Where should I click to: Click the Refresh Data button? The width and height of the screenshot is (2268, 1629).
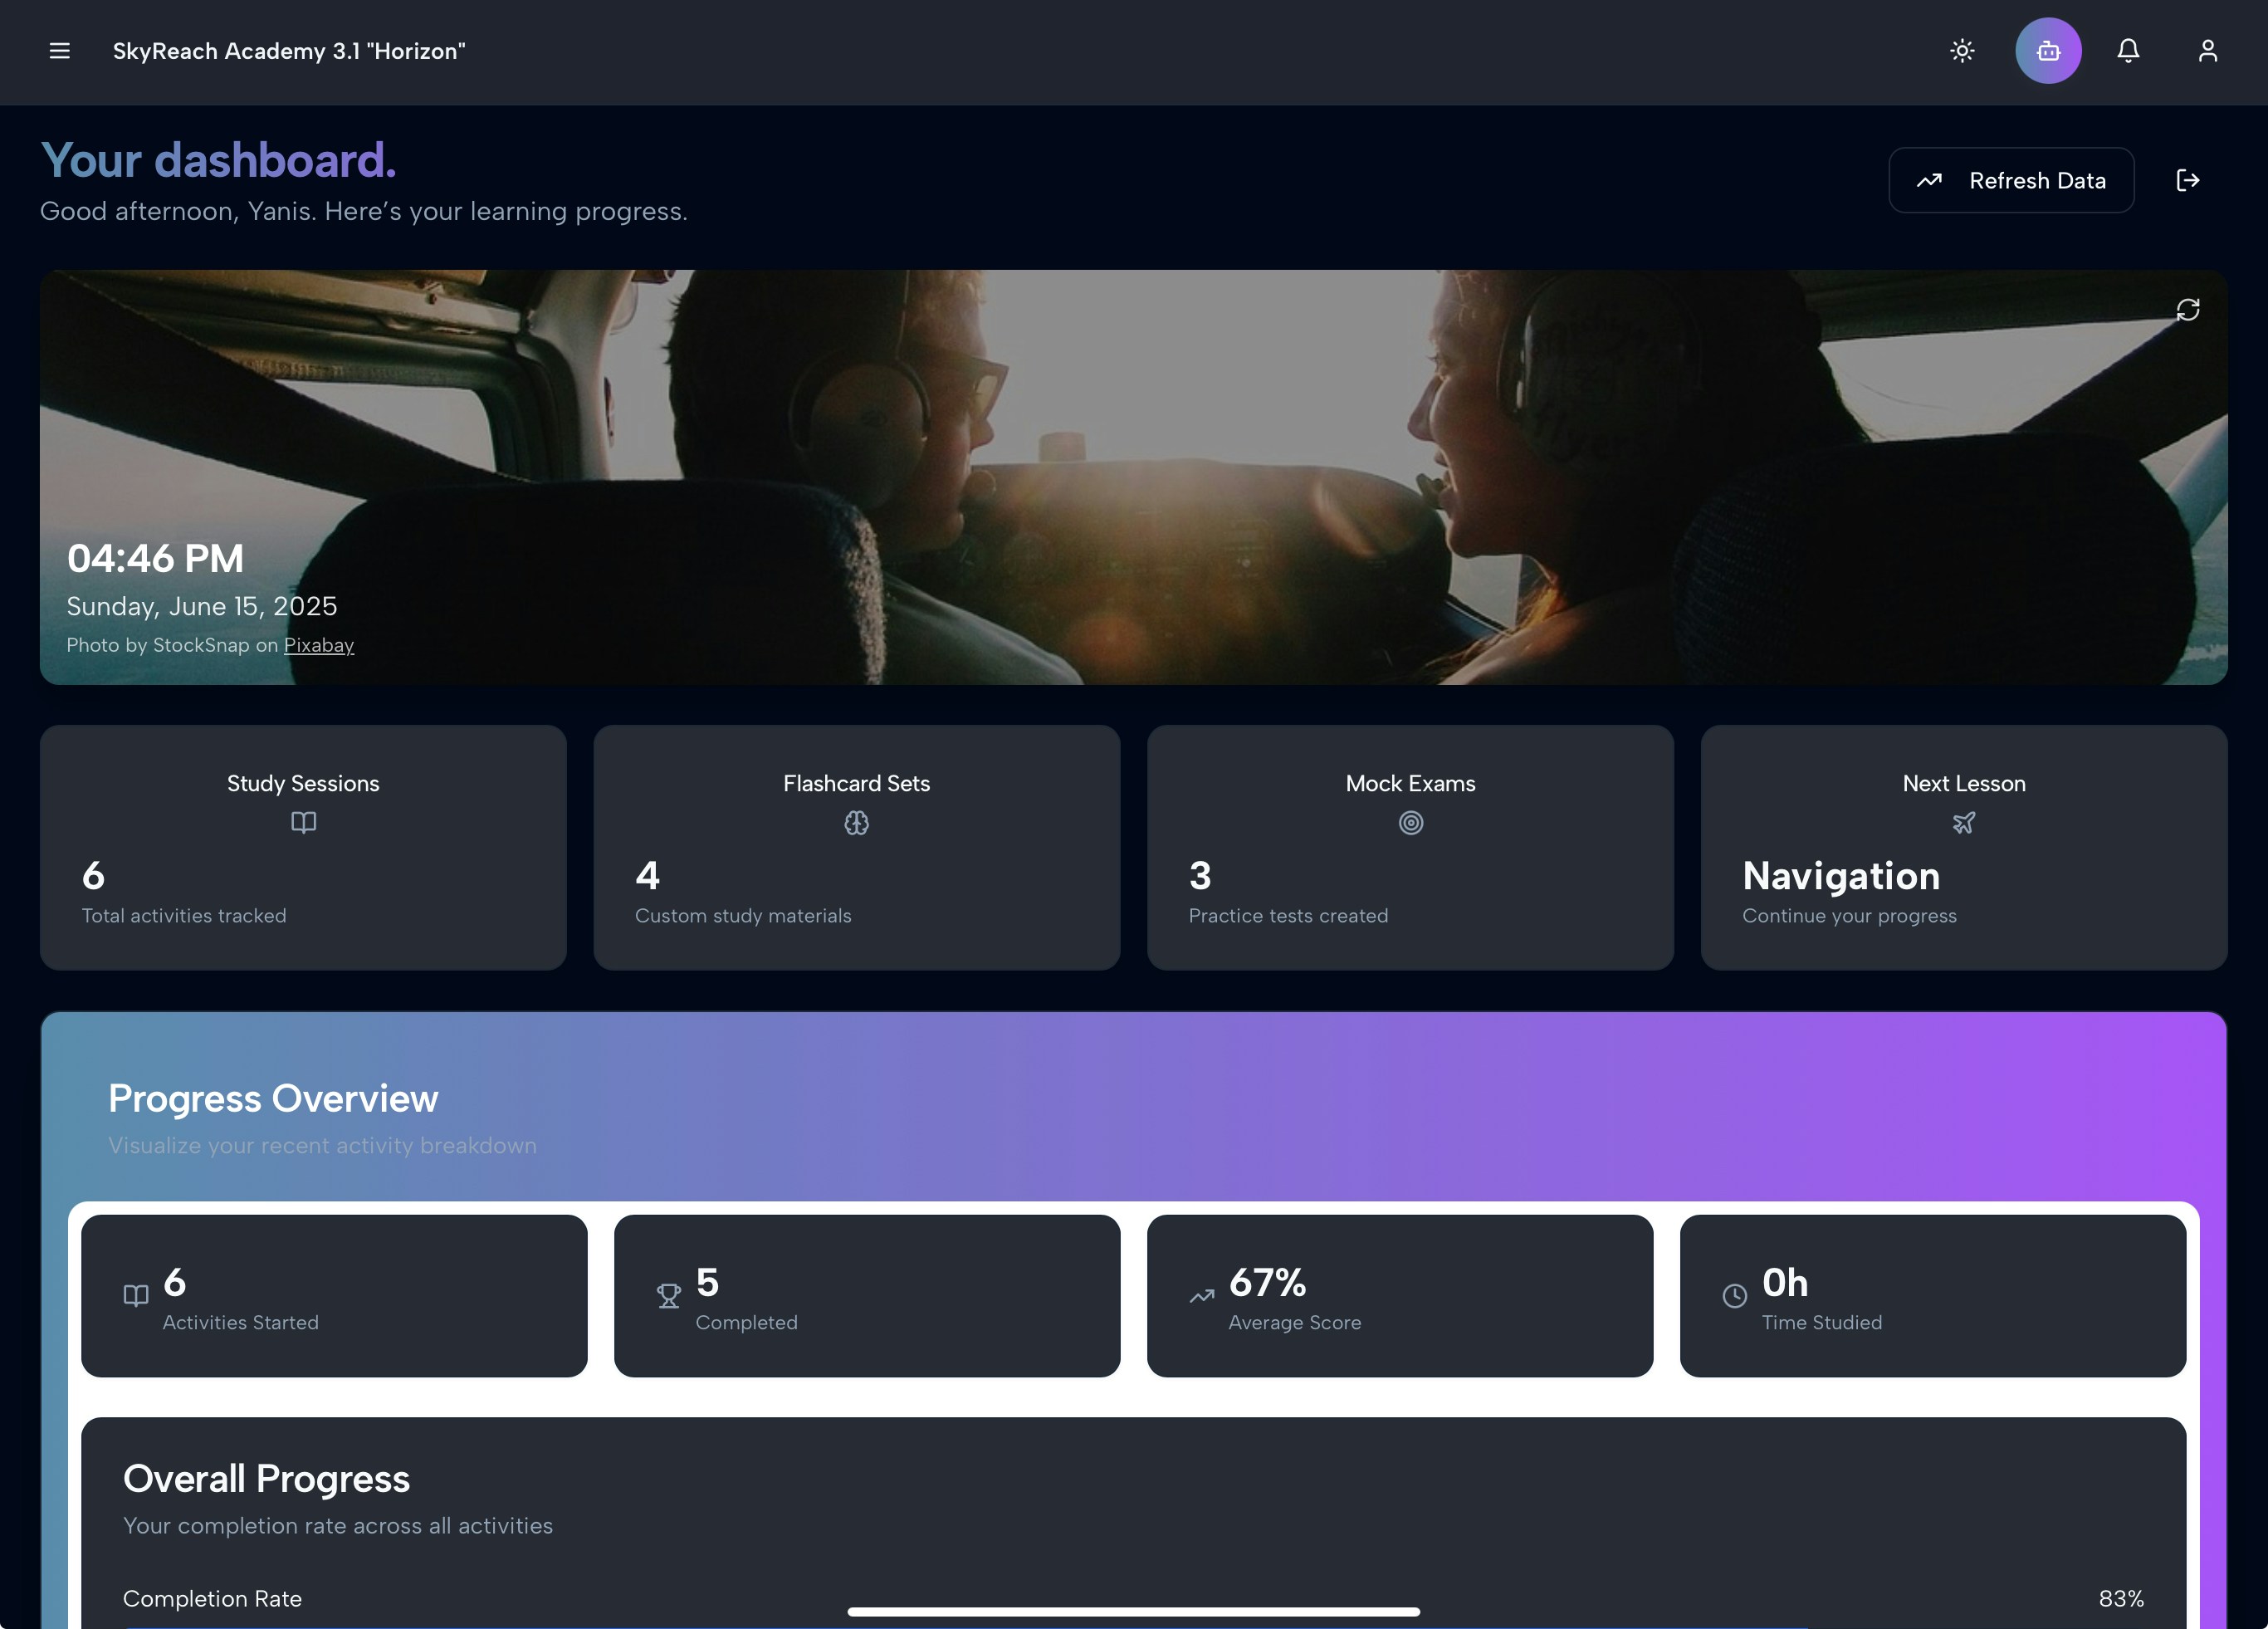coord(2010,180)
